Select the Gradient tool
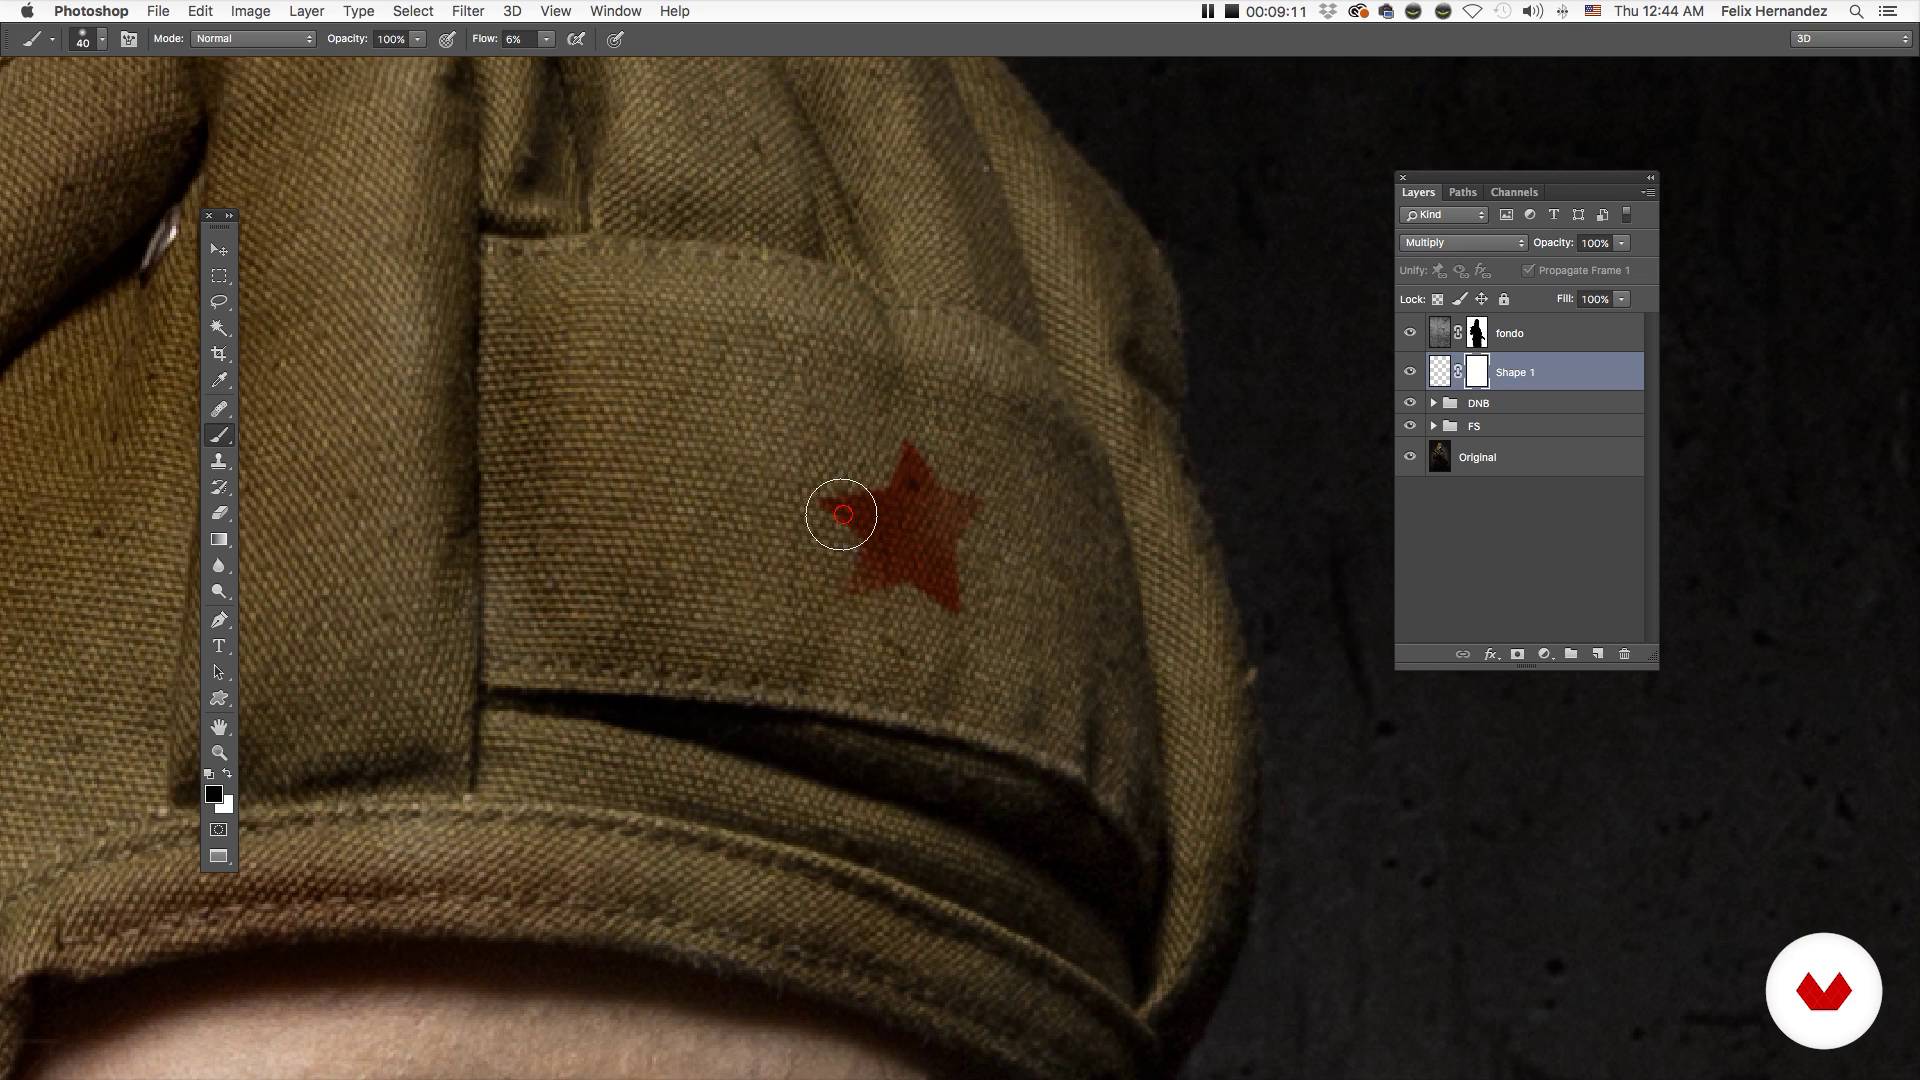 click(219, 540)
